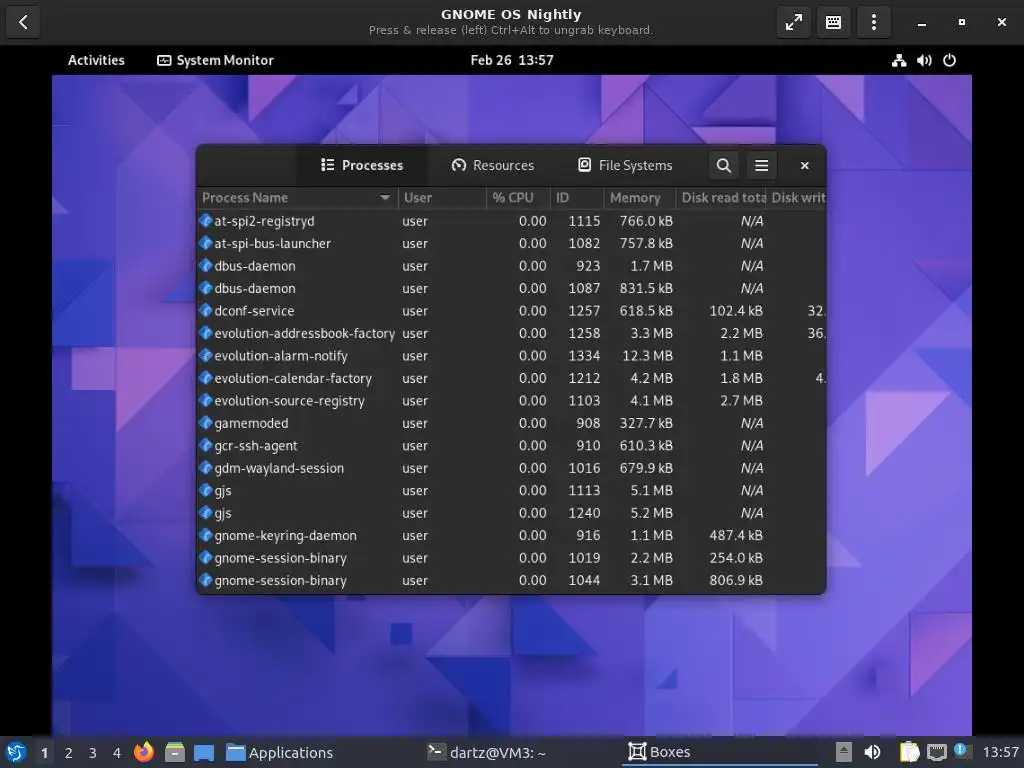Open power menu icon in GNOME top bar
This screenshot has height=768, width=1024.
(x=950, y=60)
